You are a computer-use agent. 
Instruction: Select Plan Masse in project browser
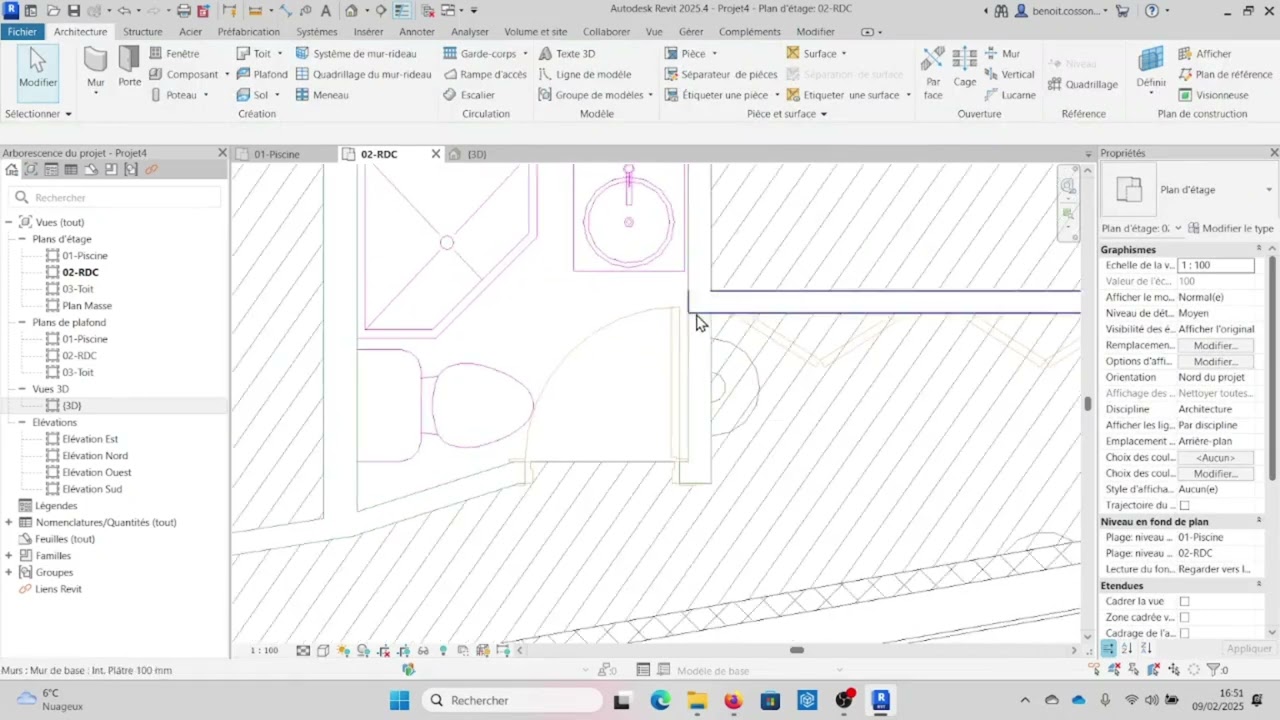click(x=87, y=306)
